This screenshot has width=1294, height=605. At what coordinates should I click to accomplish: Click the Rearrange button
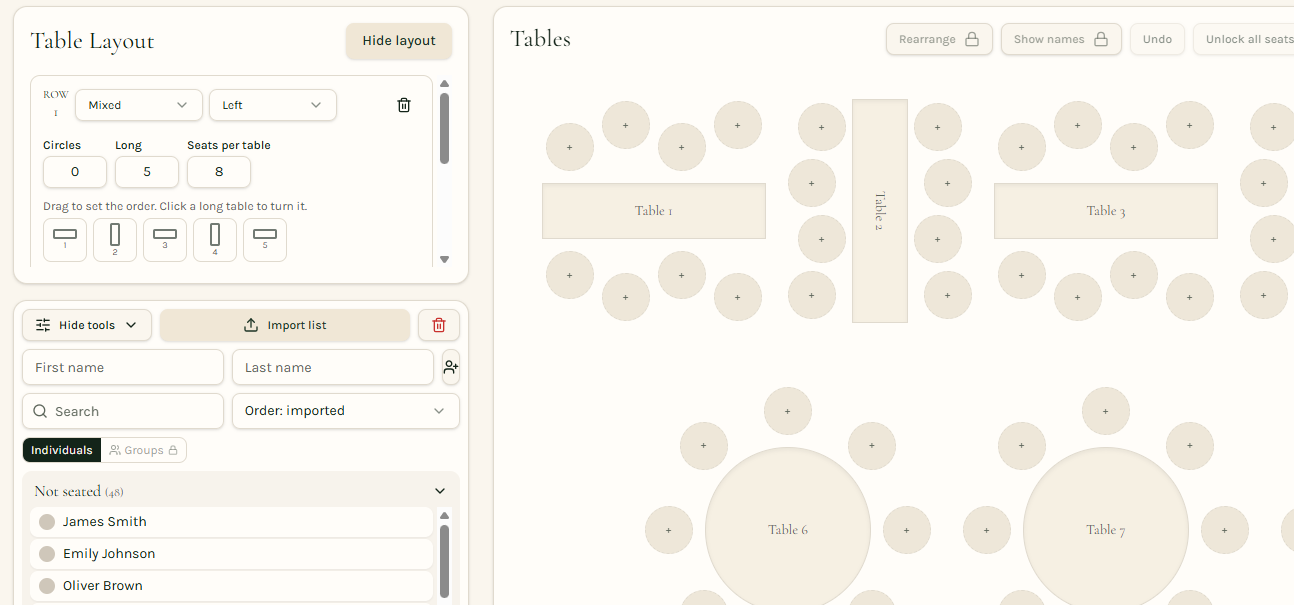[x=939, y=39]
